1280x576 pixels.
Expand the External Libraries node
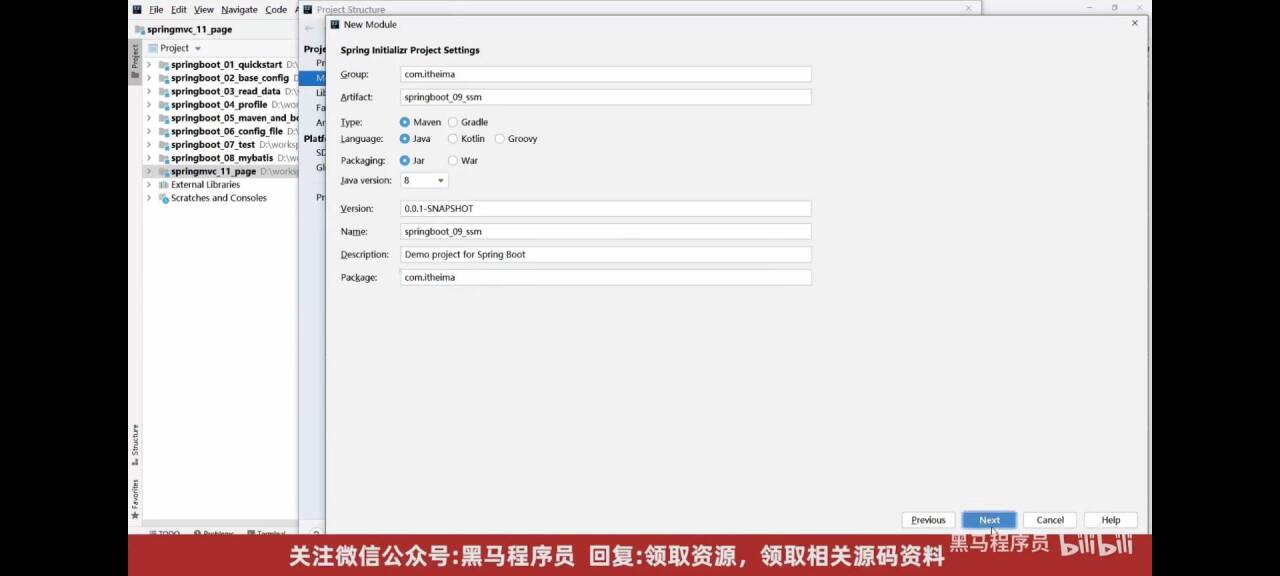149,185
